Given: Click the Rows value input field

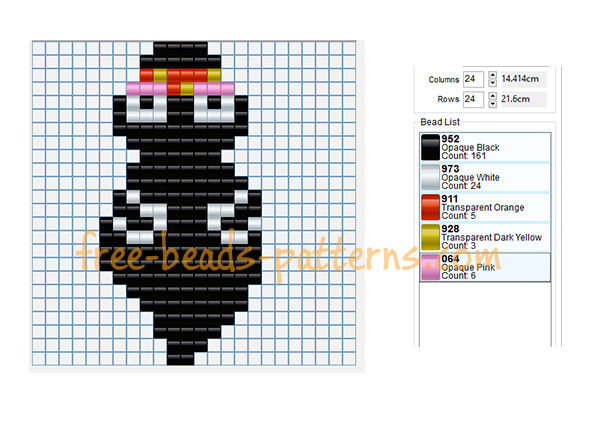Looking at the screenshot, I should pyautogui.click(x=473, y=99).
